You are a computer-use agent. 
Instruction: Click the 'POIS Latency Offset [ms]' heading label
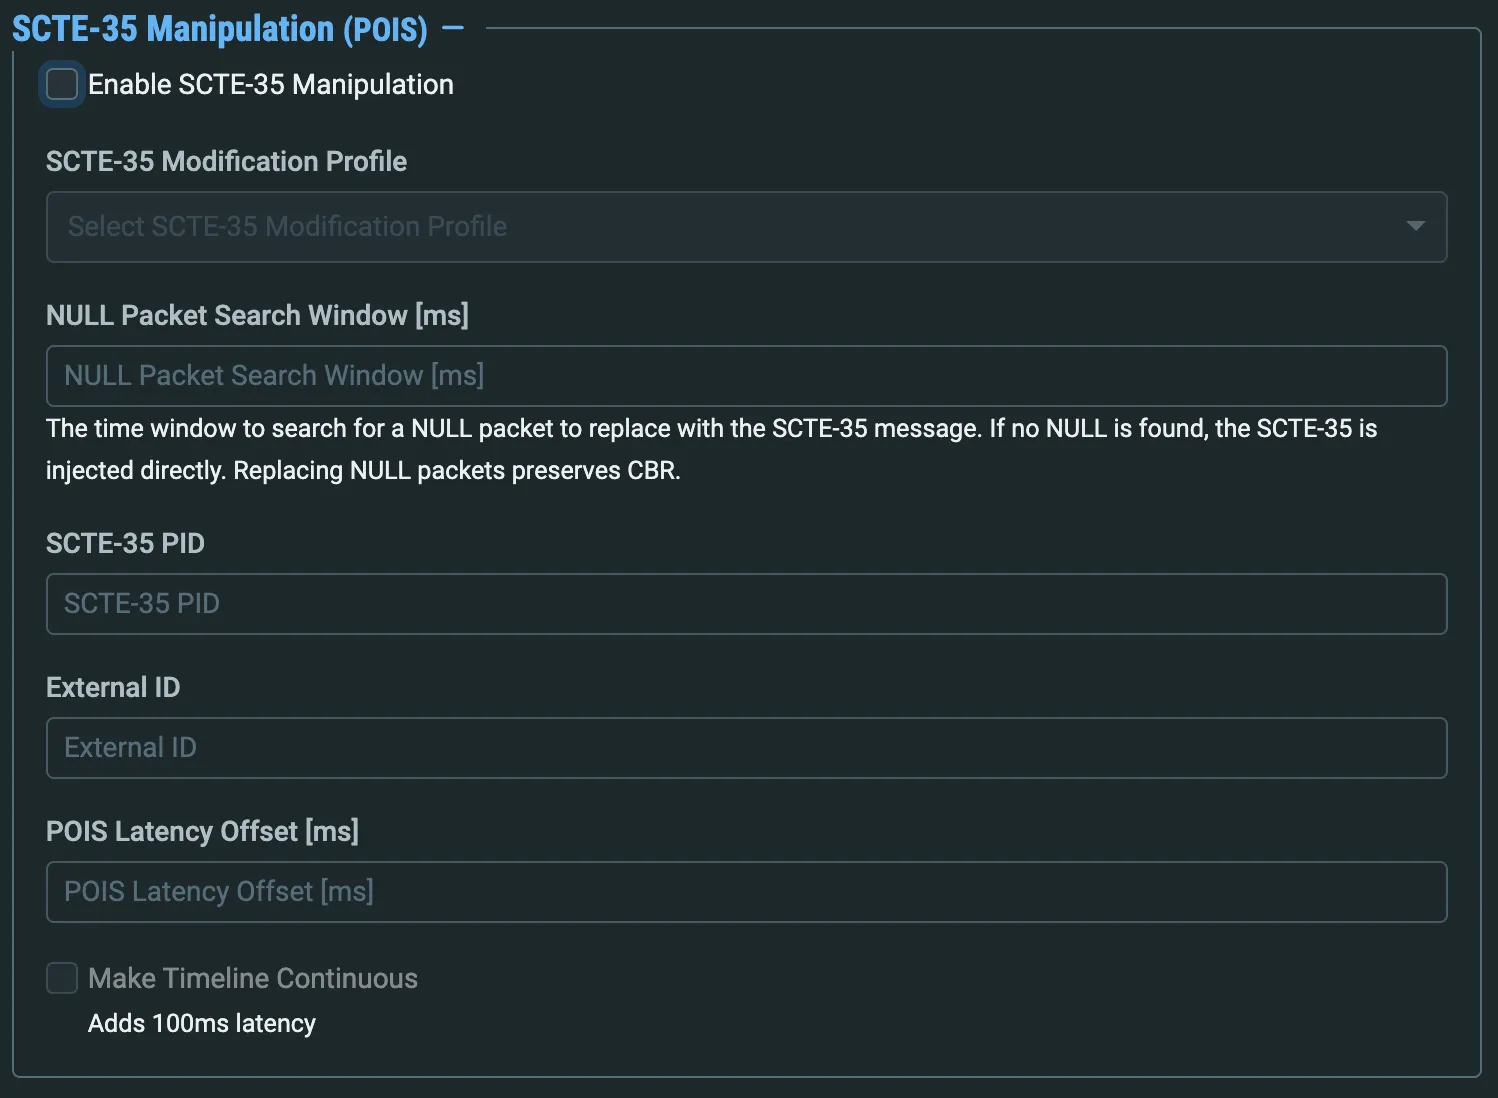tap(202, 831)
